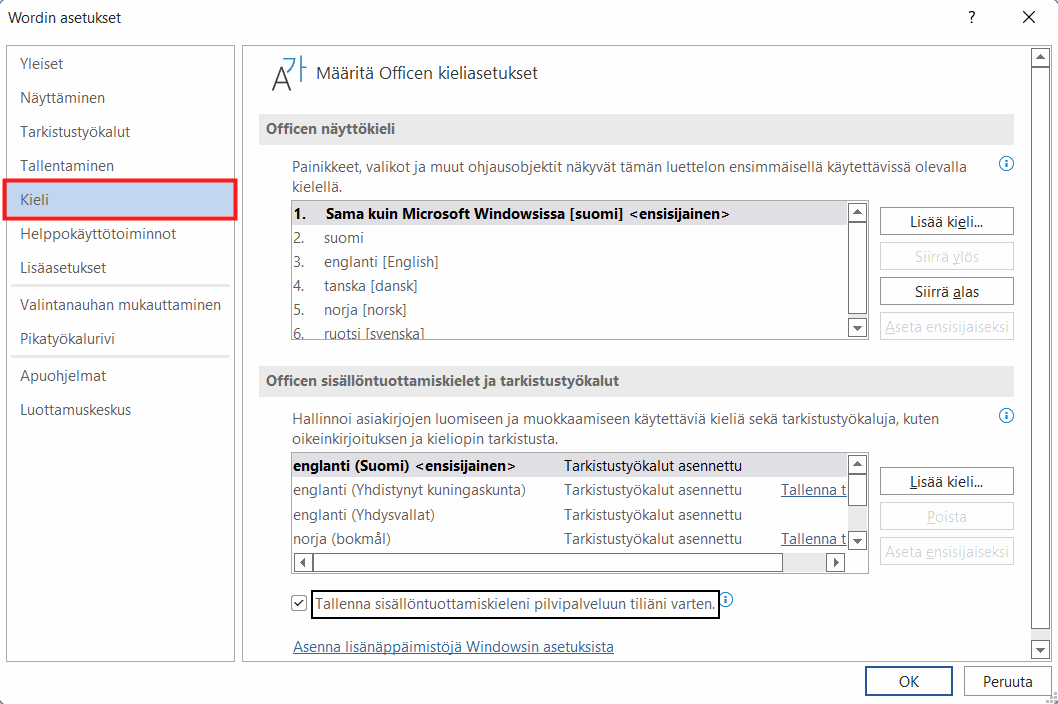Click up arrow of display language list scrollbar

(x=858, y=213)
